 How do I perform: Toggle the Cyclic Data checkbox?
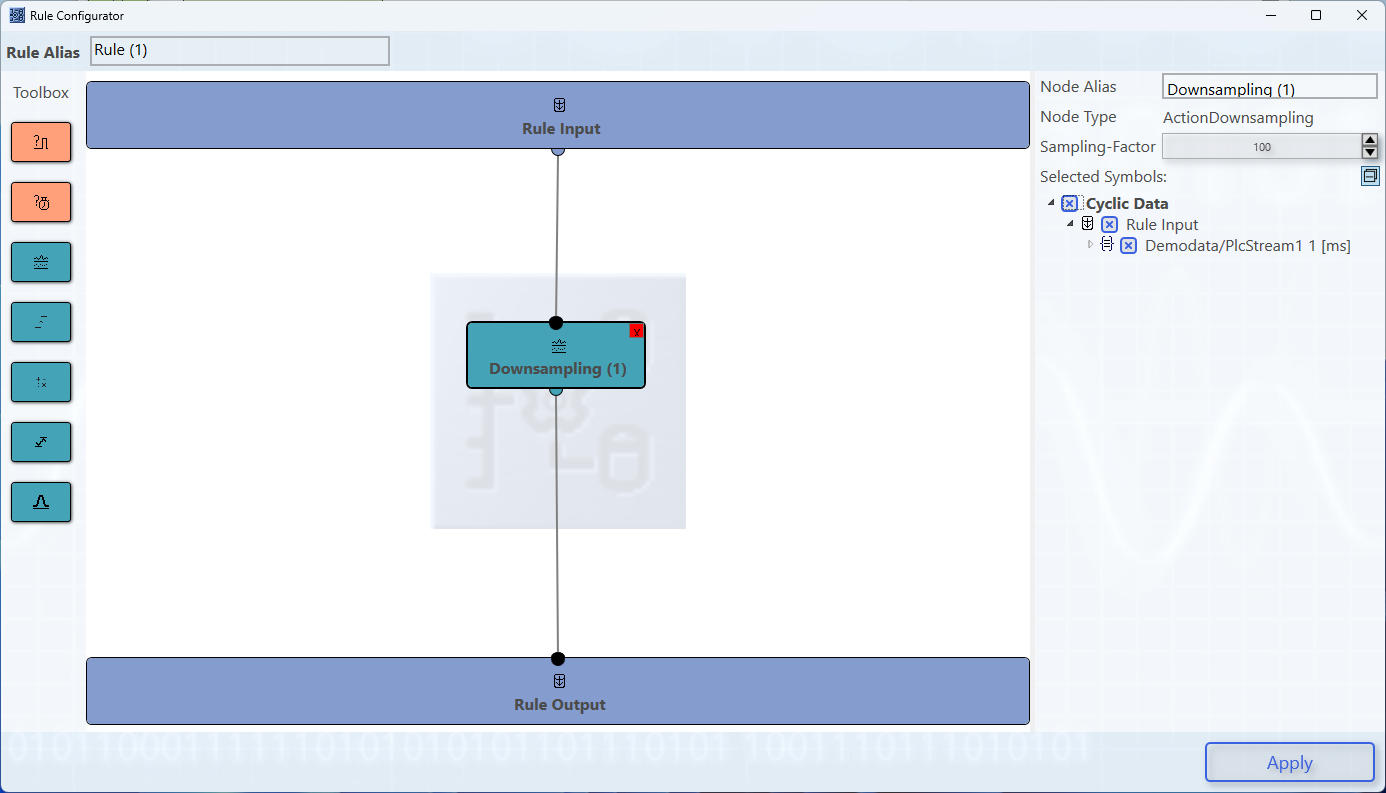1070,204
